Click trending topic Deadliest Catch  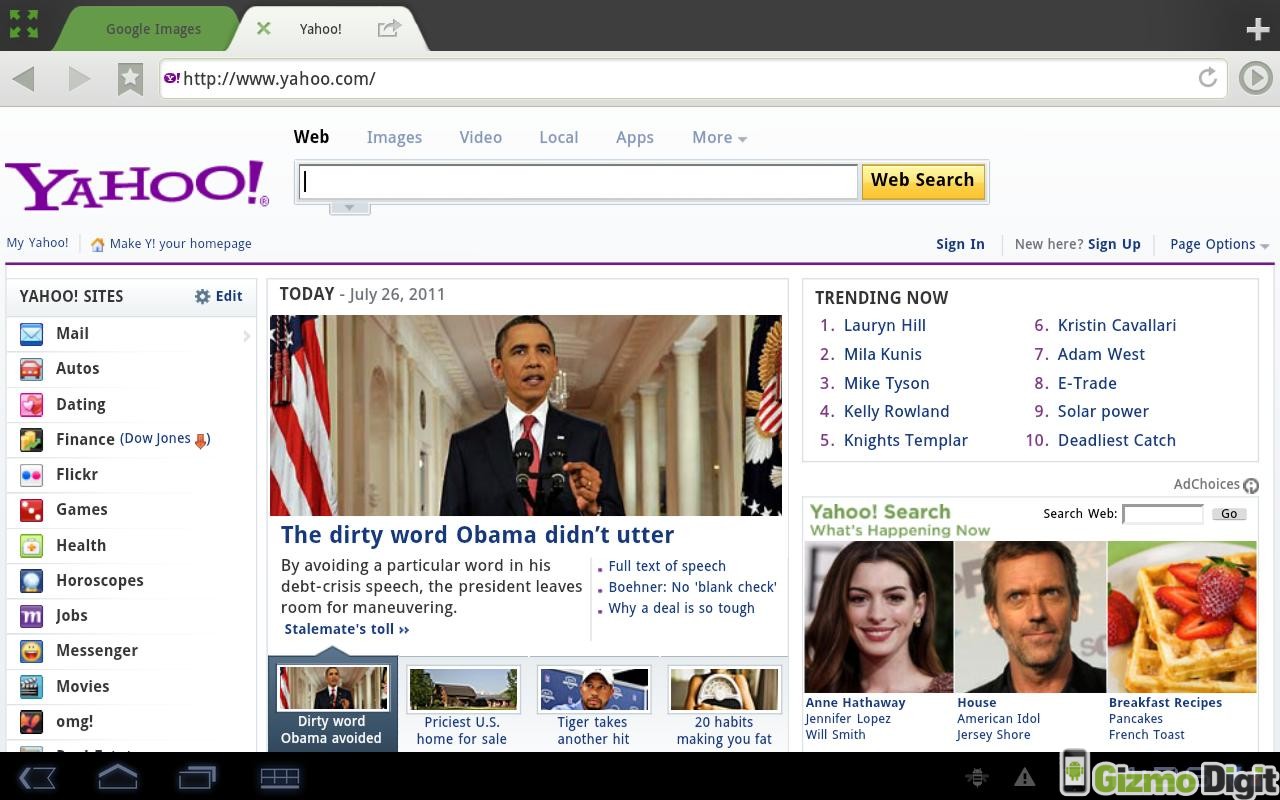pyautogui.click(x=1117, y=440)
